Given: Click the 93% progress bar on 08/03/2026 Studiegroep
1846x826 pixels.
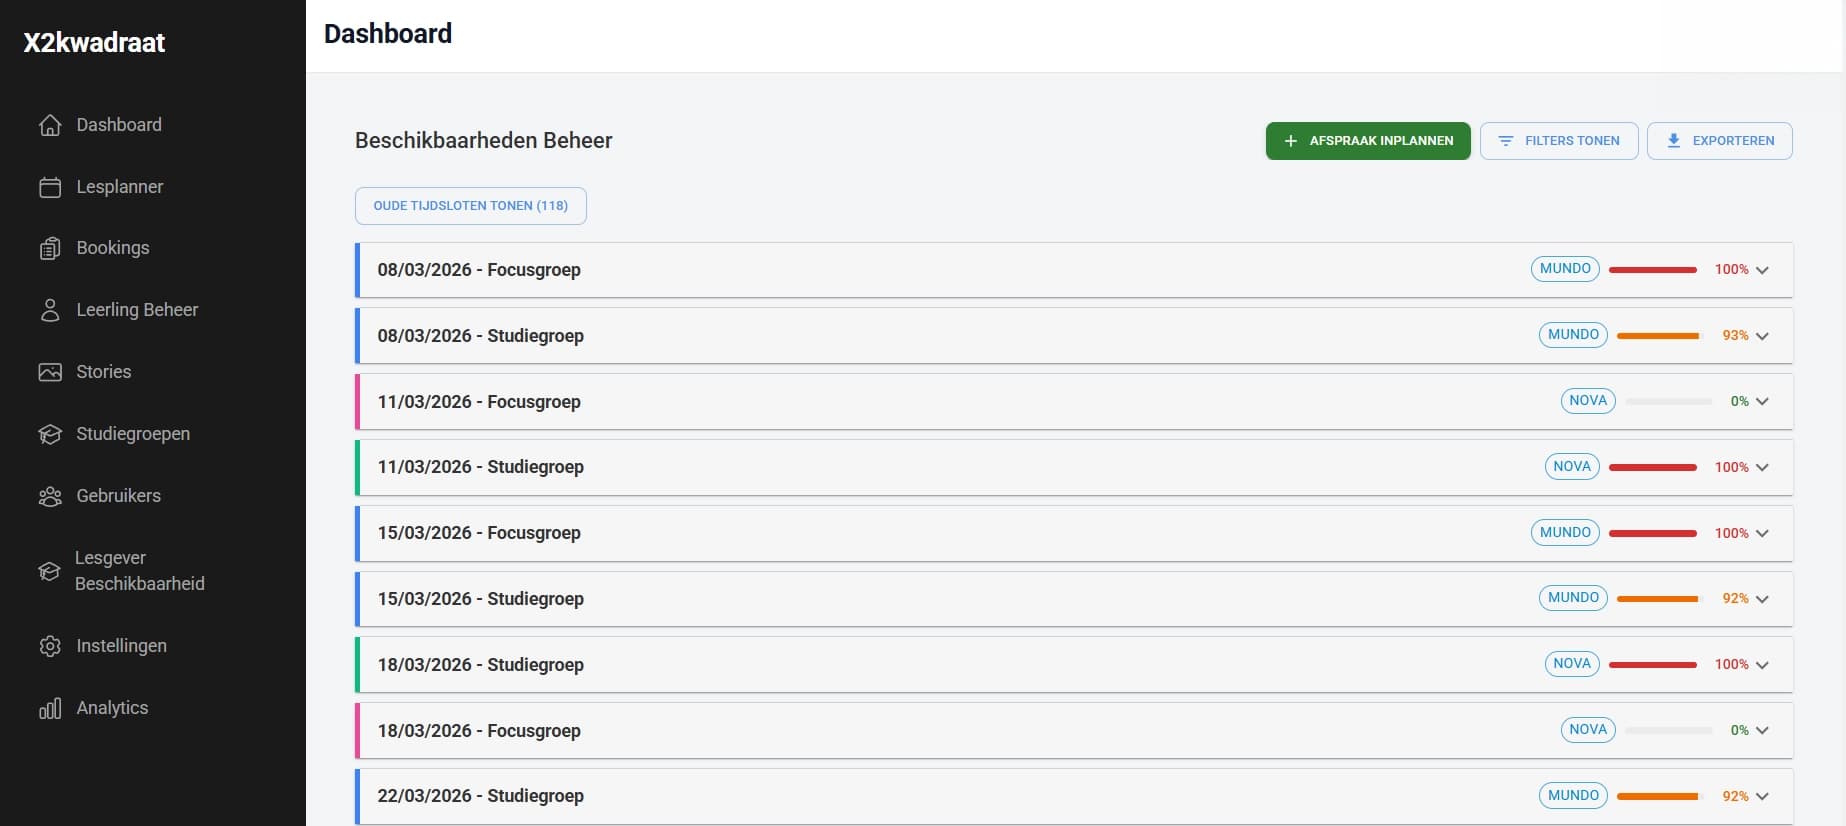Looking at the screenshot, I should pyautogui.click(x=1657, y=336).
